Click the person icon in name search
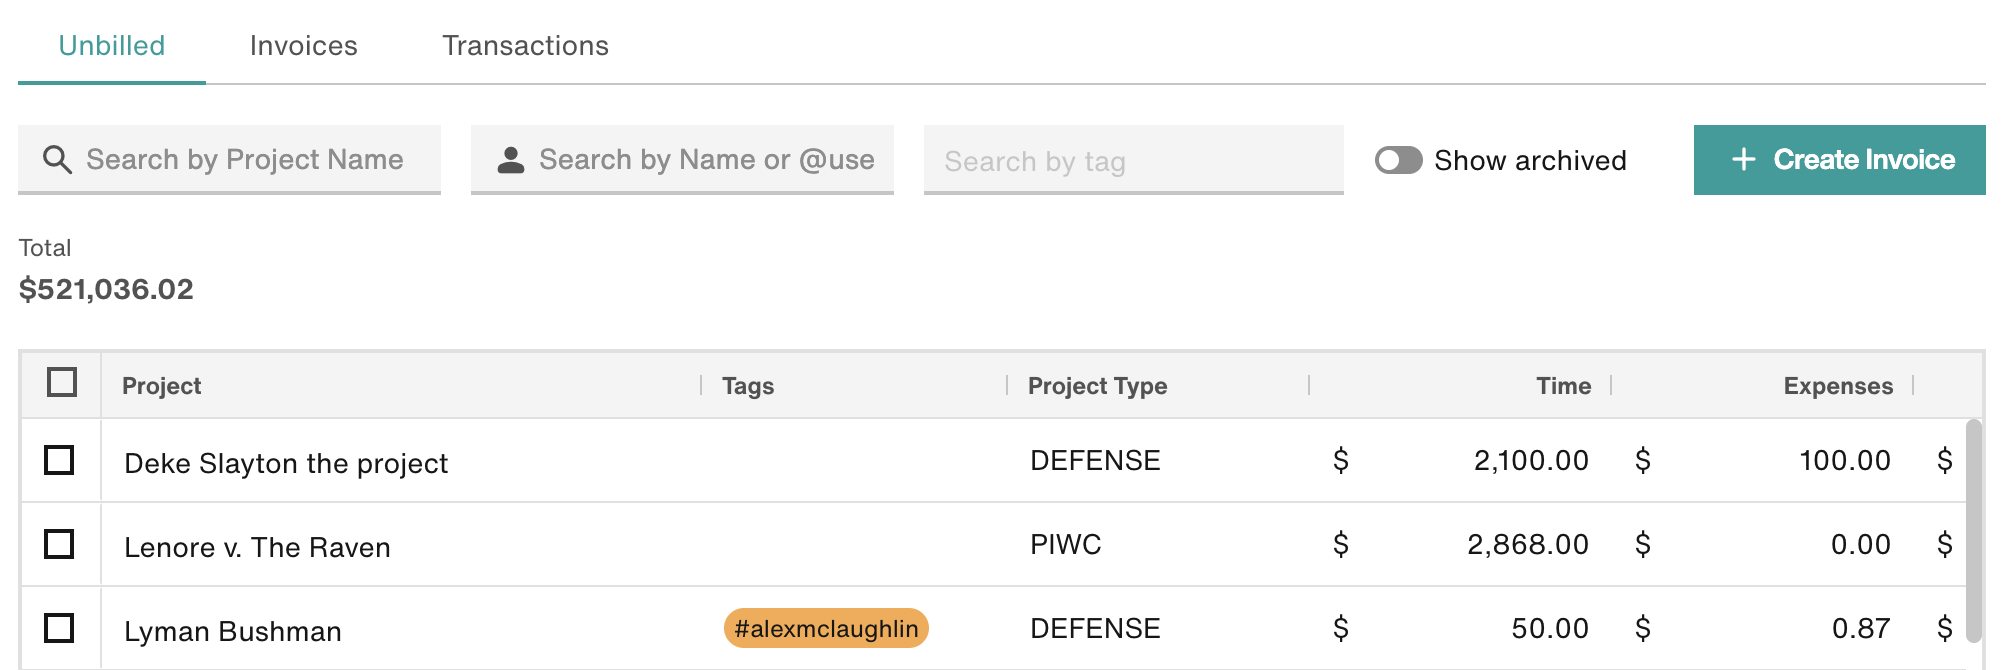Viewport: 2006px width, 670px height. (x=511, y=160)
